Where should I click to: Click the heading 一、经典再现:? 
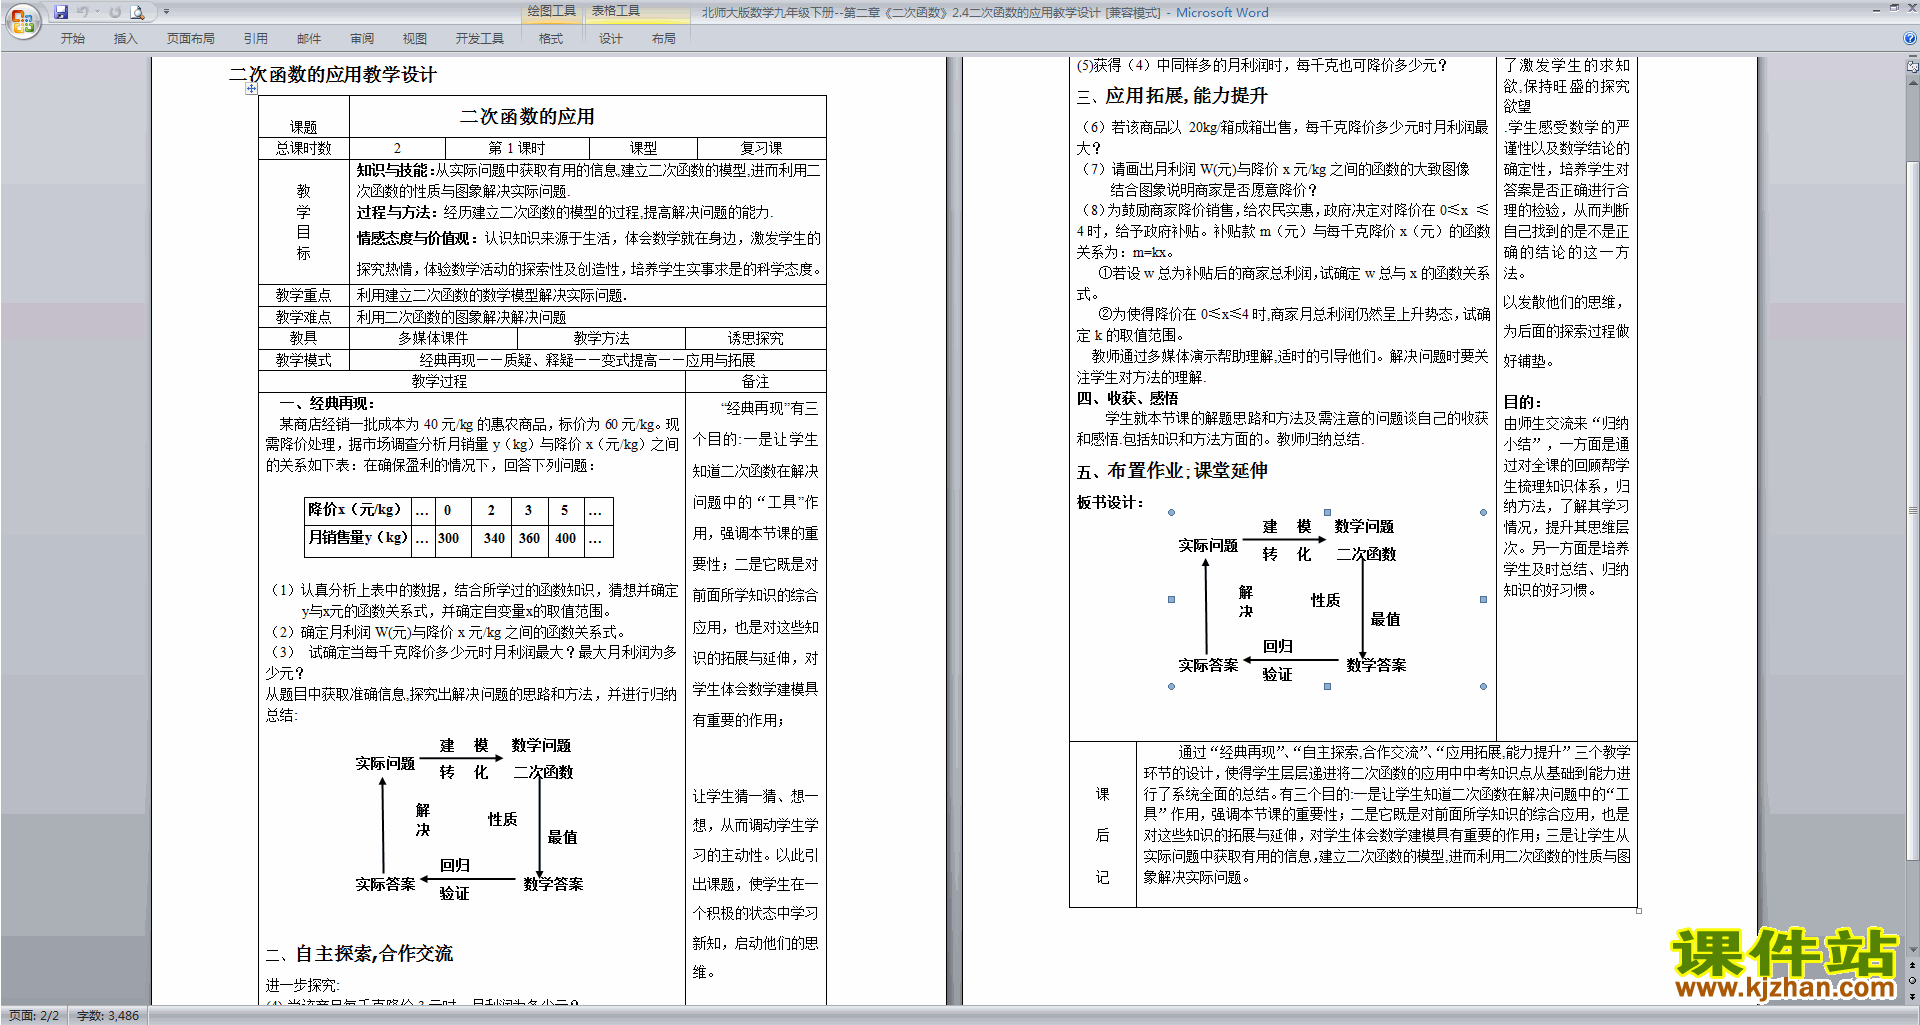point(327,403)
